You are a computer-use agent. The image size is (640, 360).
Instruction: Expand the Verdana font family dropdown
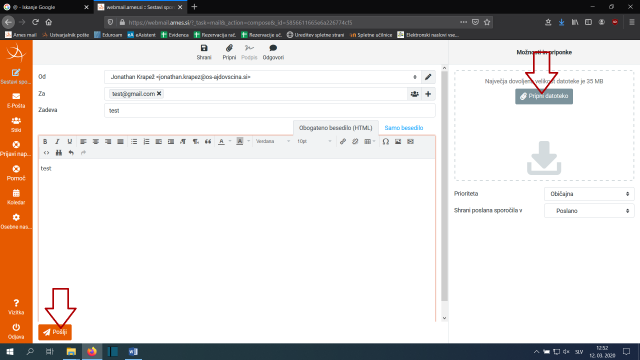272,141
